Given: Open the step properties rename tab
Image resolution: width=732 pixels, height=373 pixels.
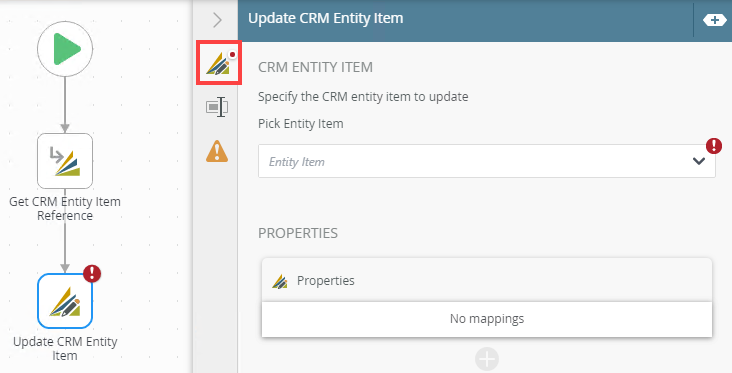Looking at the screenshot, I should (217, 107).
